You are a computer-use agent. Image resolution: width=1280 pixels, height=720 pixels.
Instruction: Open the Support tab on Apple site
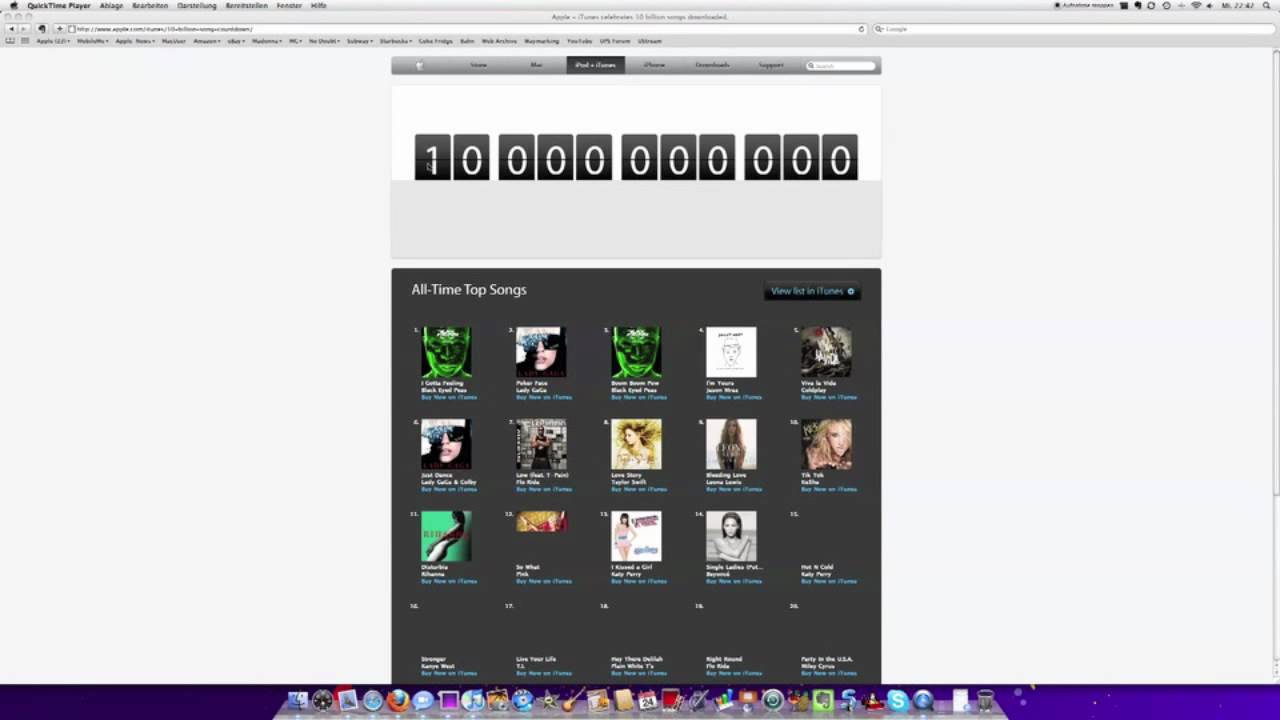click(x=771, y=65)
